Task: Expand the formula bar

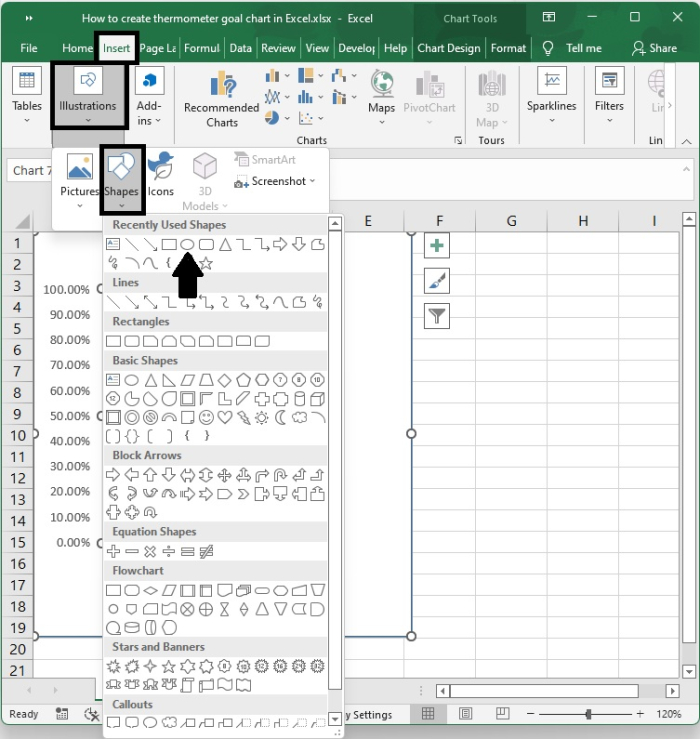Action: [686, 169]
